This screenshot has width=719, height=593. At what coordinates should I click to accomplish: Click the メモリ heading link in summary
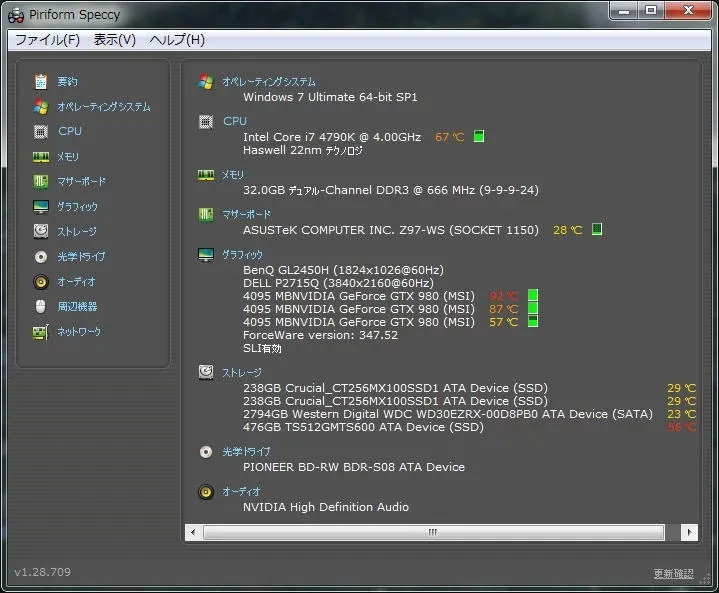(233, 175)
